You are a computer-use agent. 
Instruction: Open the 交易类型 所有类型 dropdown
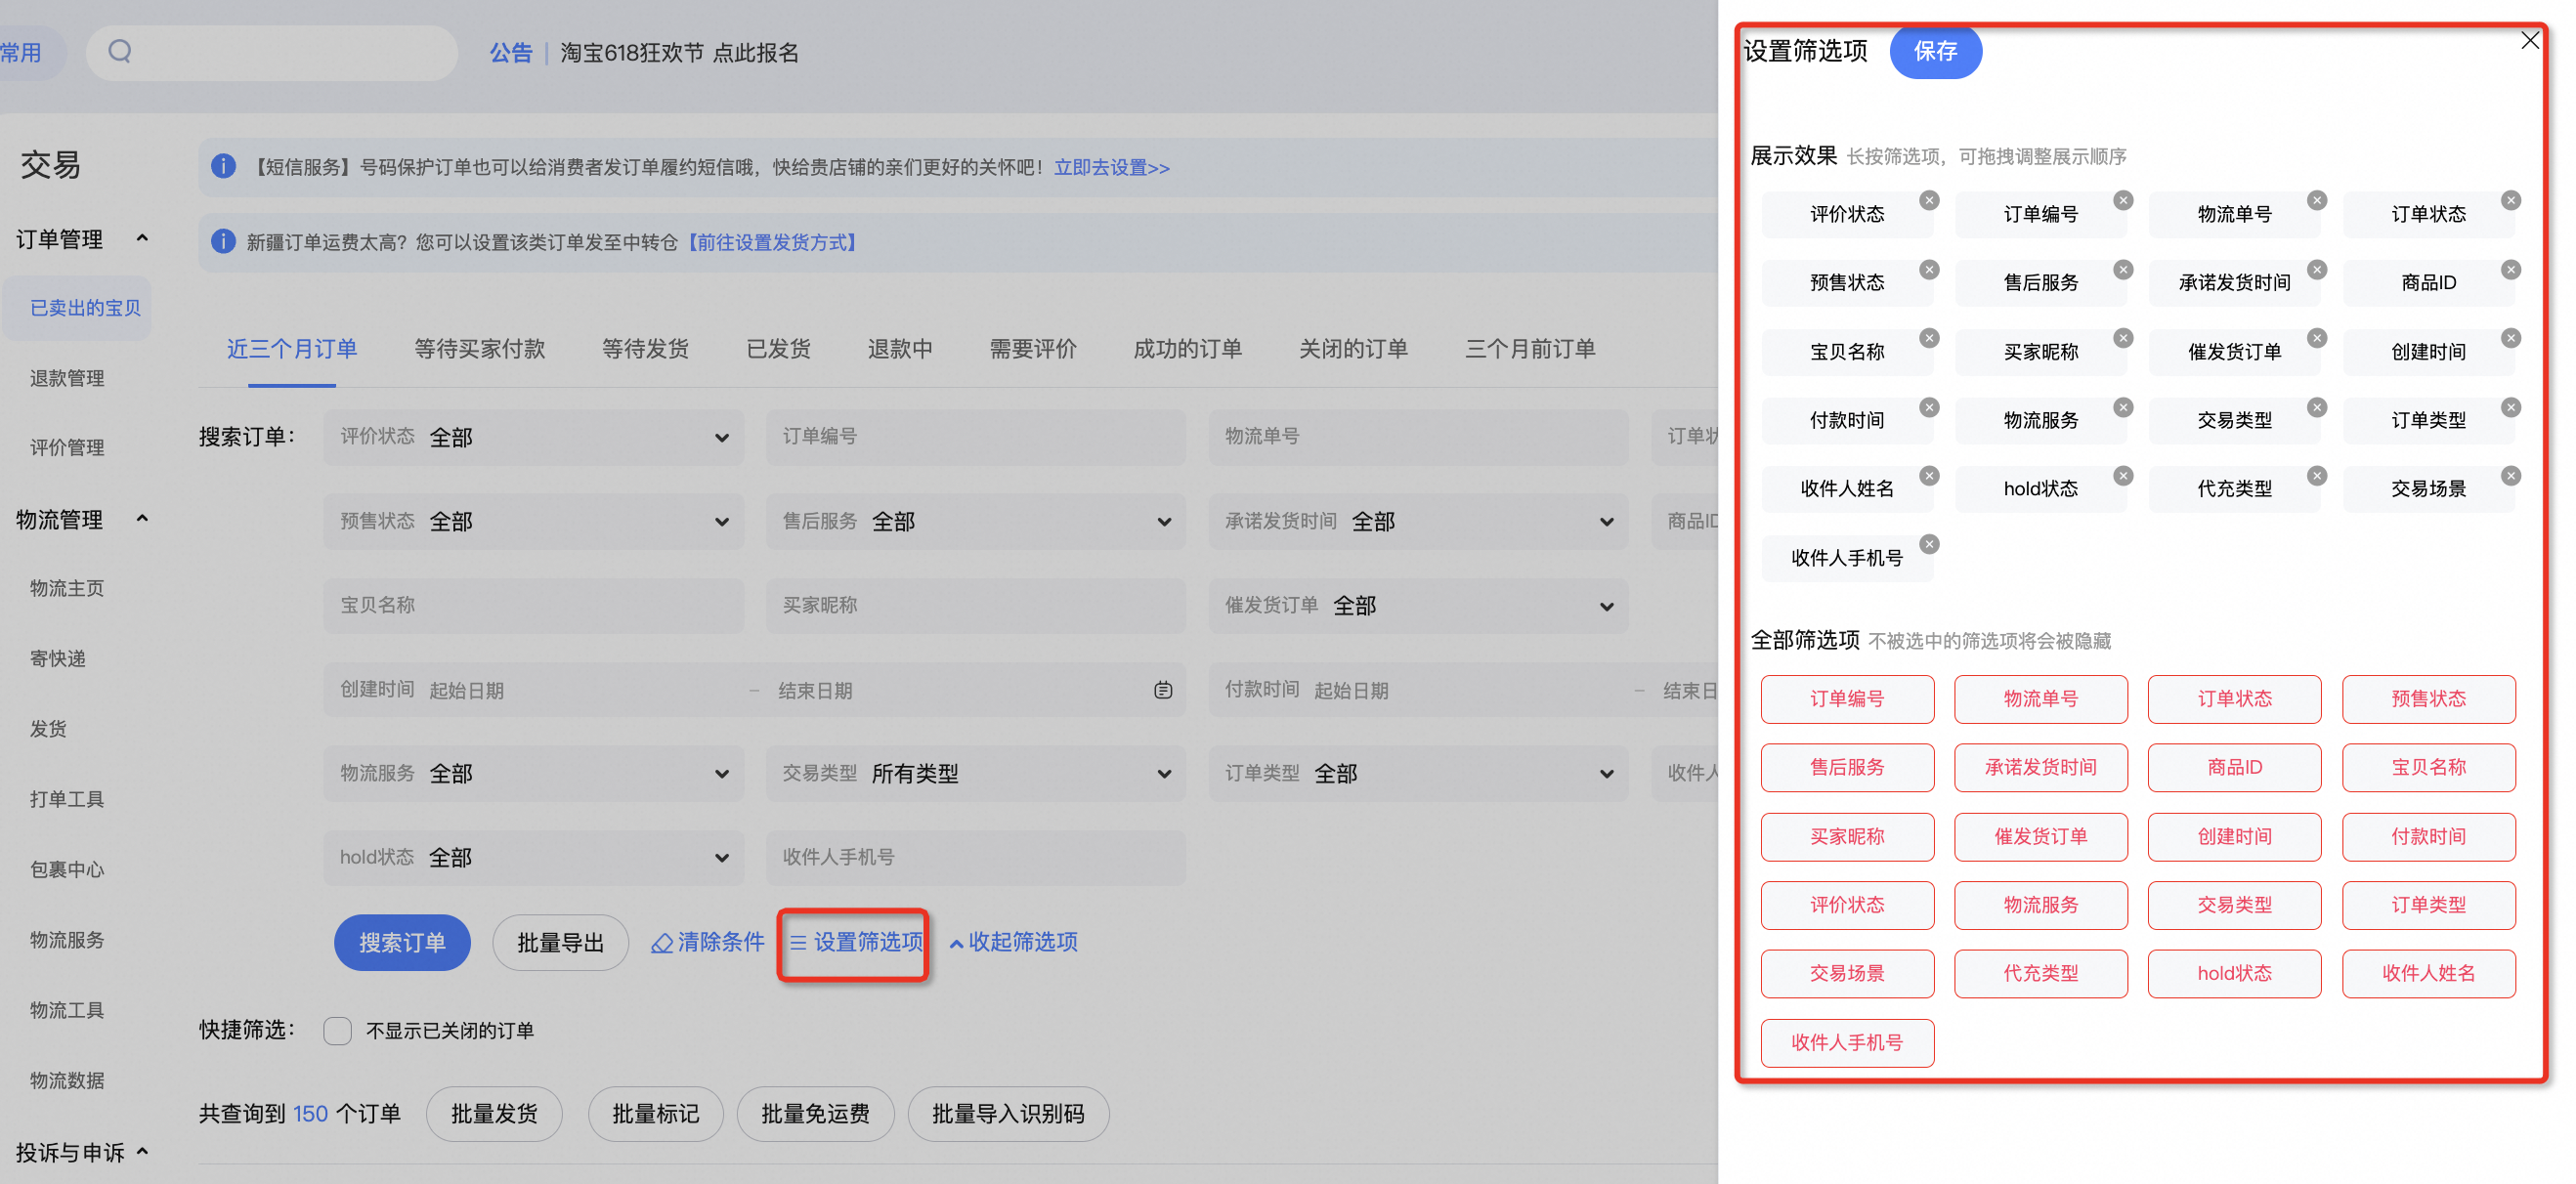click(975, 773)
